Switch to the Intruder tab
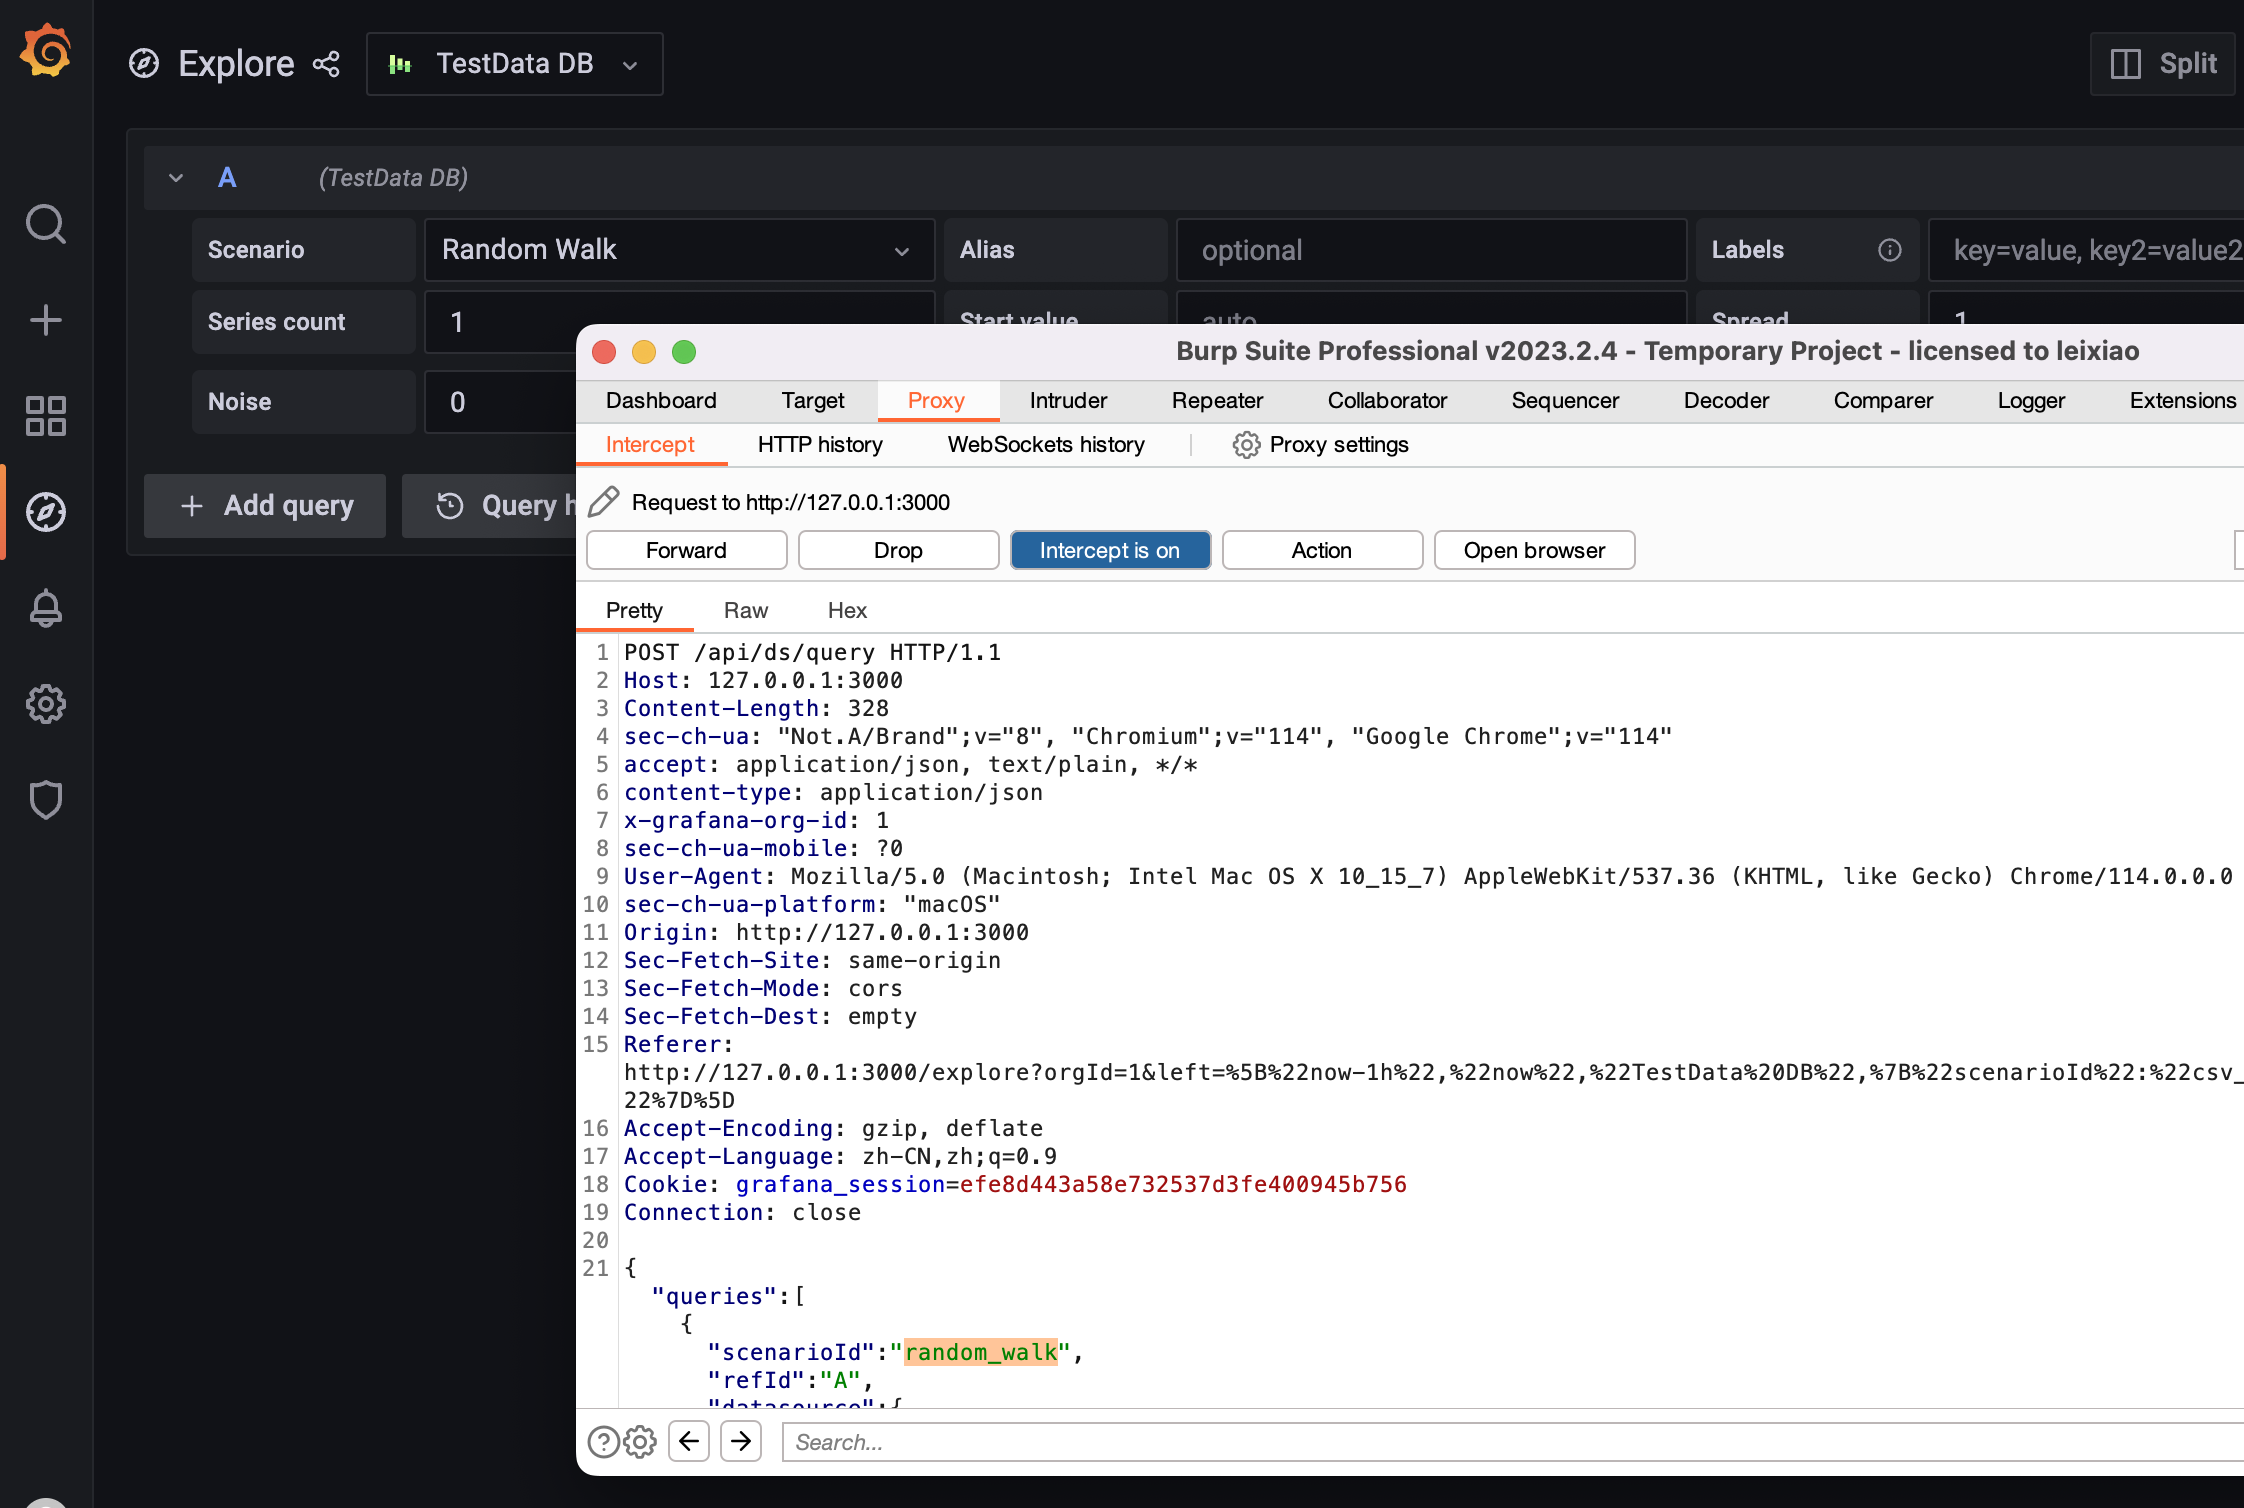Screen dimensions: 2244x1508 coord(1067,400)
